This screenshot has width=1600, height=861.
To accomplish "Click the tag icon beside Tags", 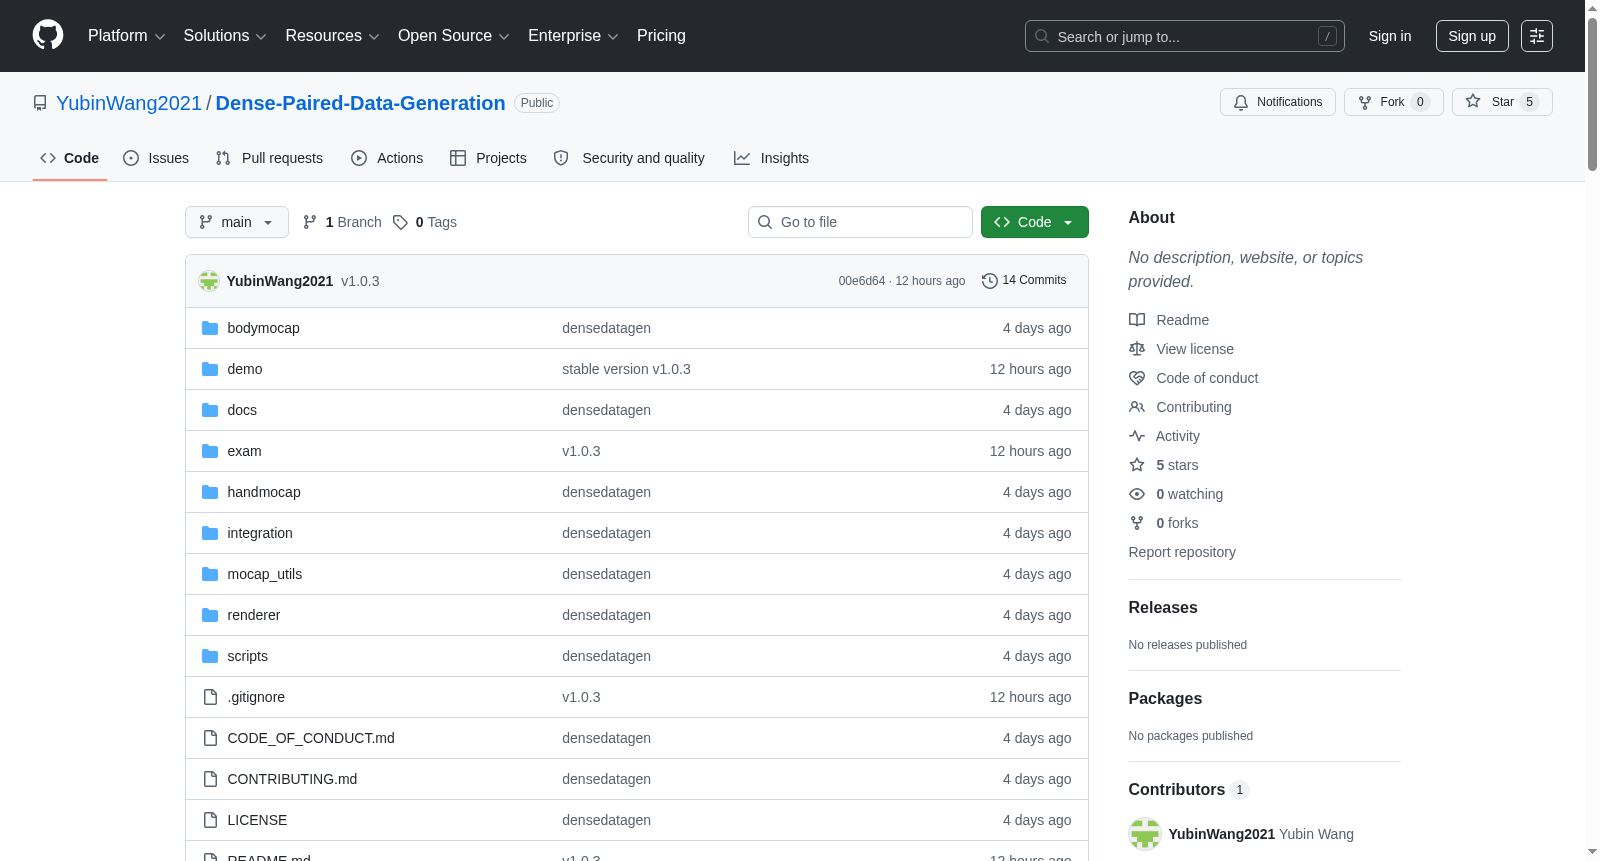I will pos(400,222).
